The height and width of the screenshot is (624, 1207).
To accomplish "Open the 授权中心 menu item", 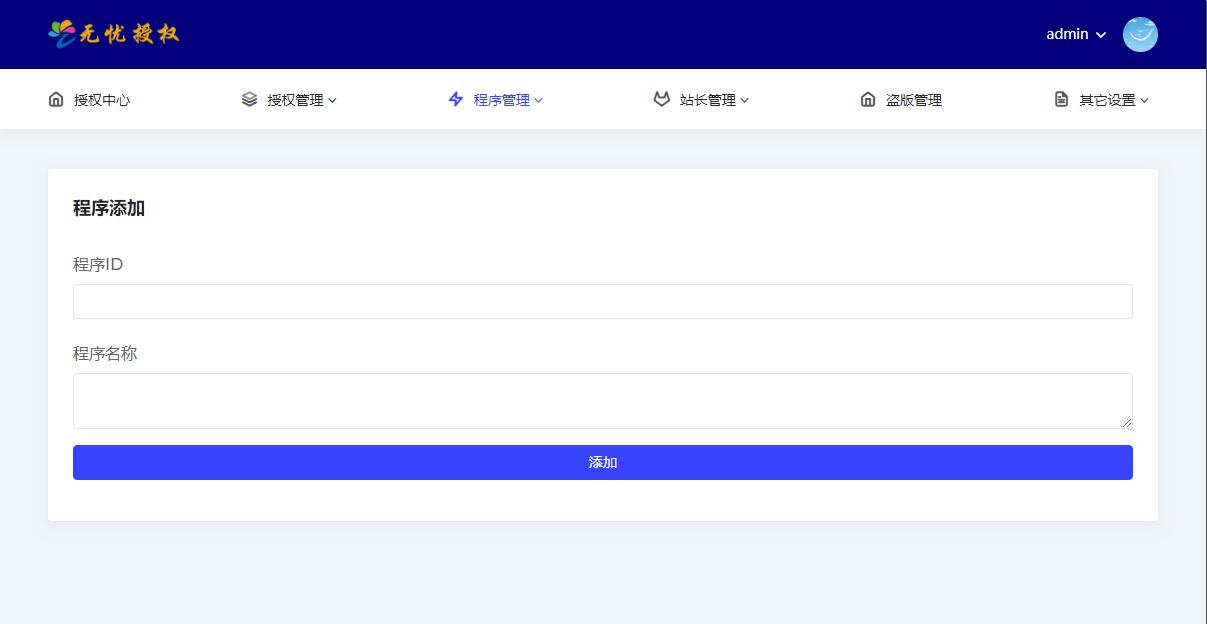I will pos(102,100).
